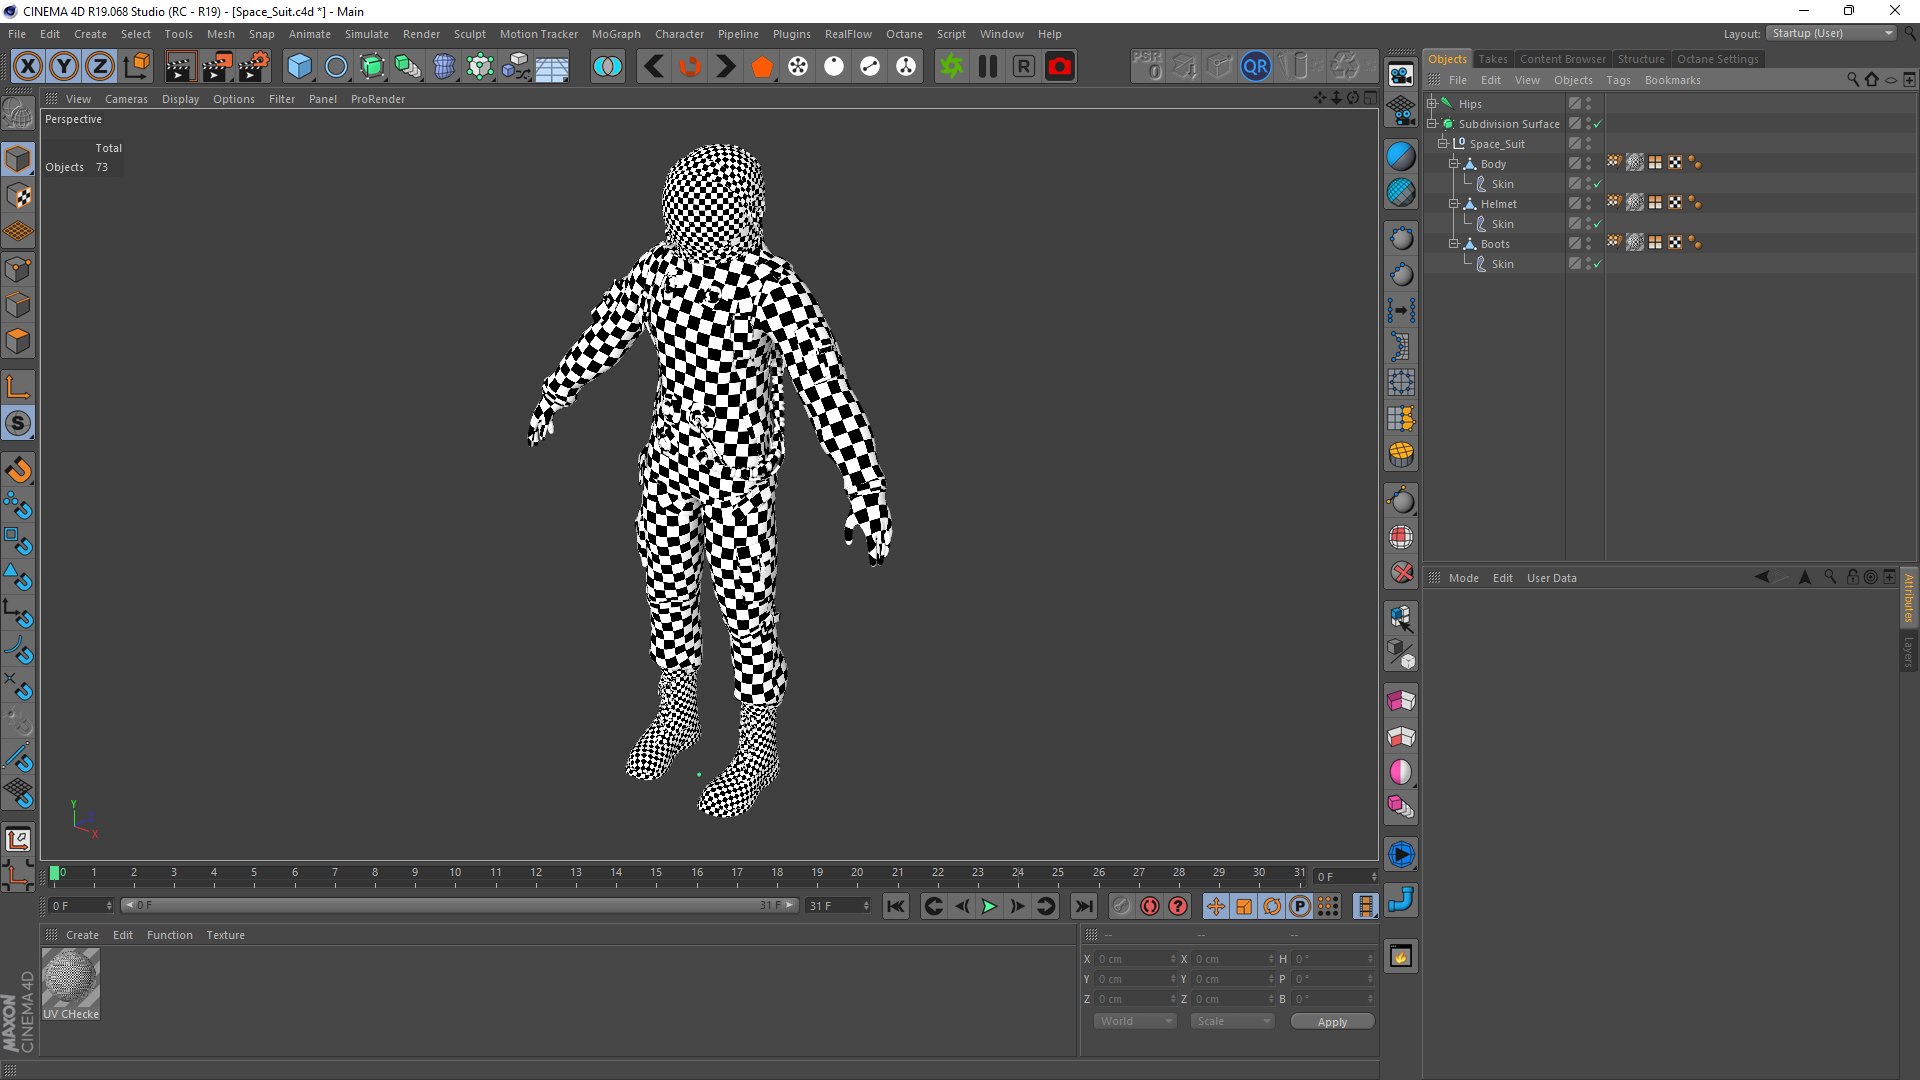Image resolution: width=1920 pixels, height=1080 pixels.
Task: Select the Snap S tool icon
Action: (18, 423)
